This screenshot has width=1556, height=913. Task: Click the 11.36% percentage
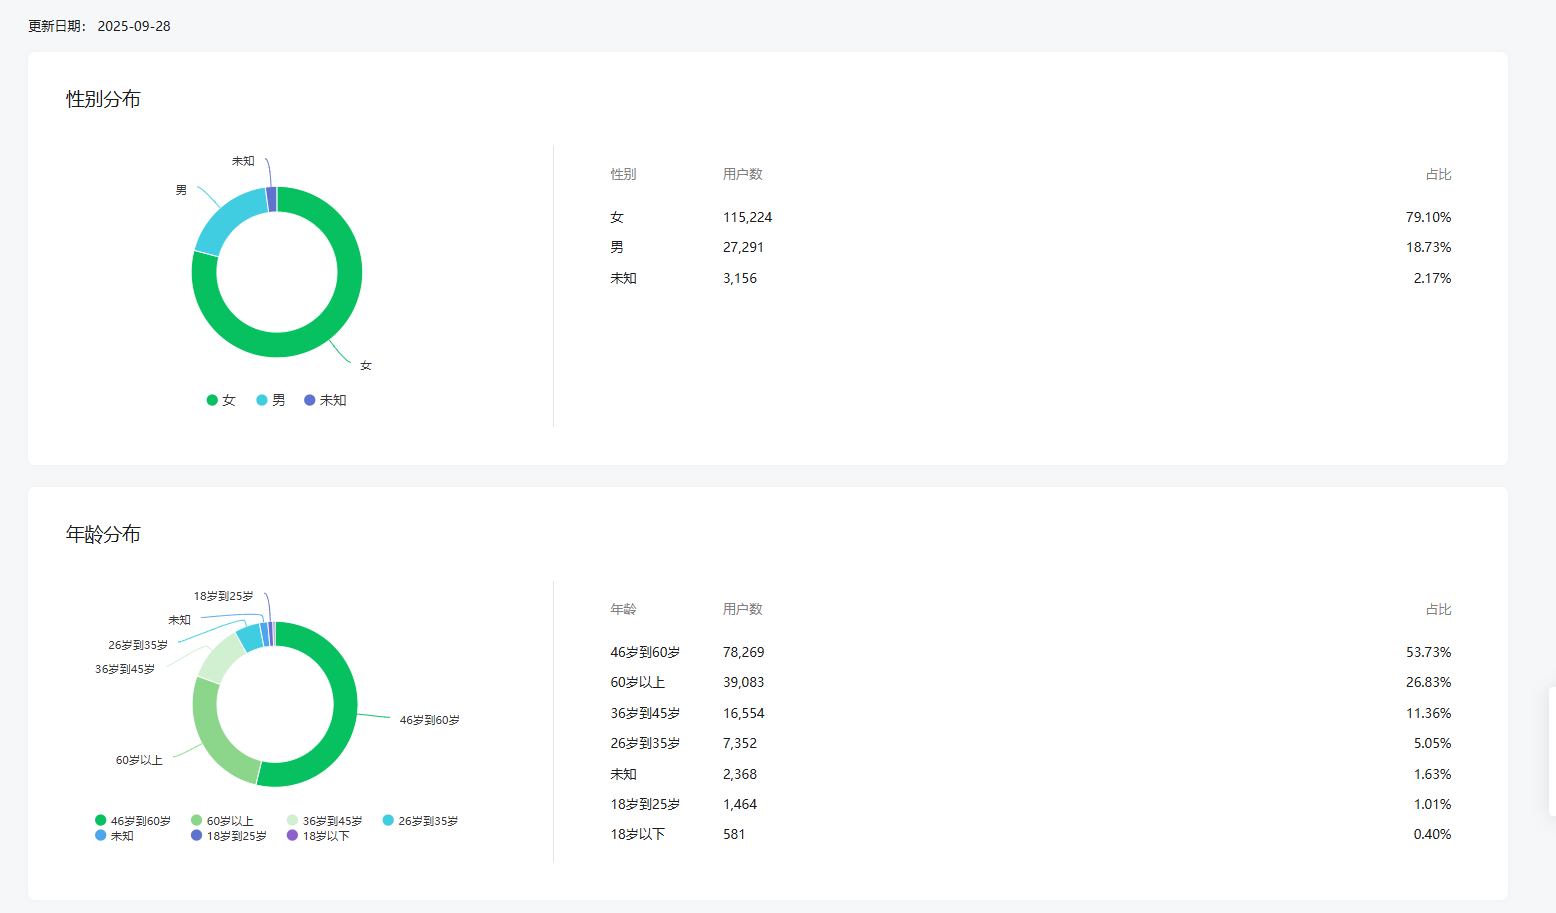click(x=1428, y=713)
